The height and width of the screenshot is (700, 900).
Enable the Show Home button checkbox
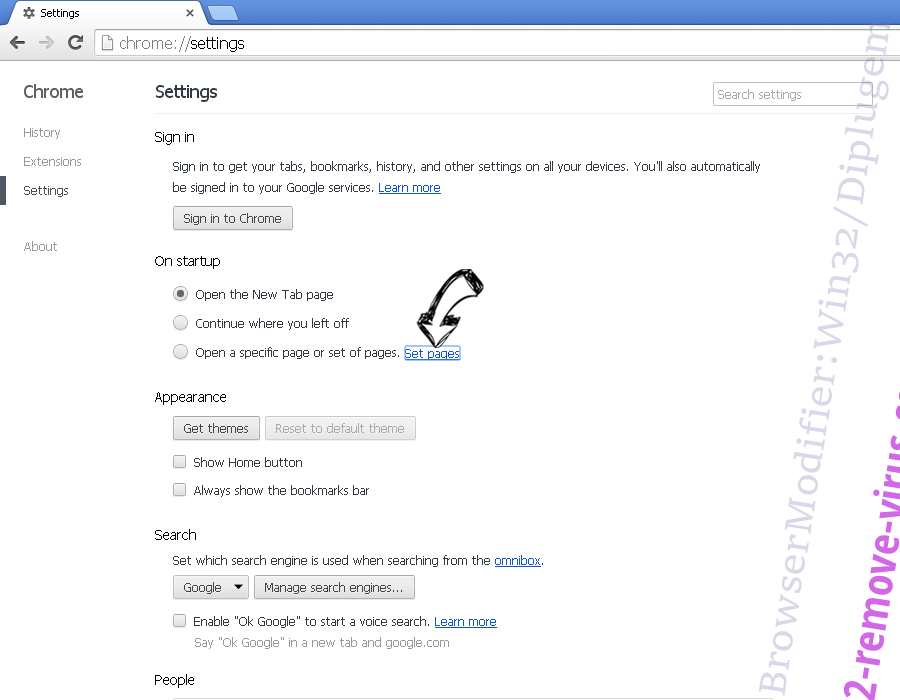click(180, 462)
